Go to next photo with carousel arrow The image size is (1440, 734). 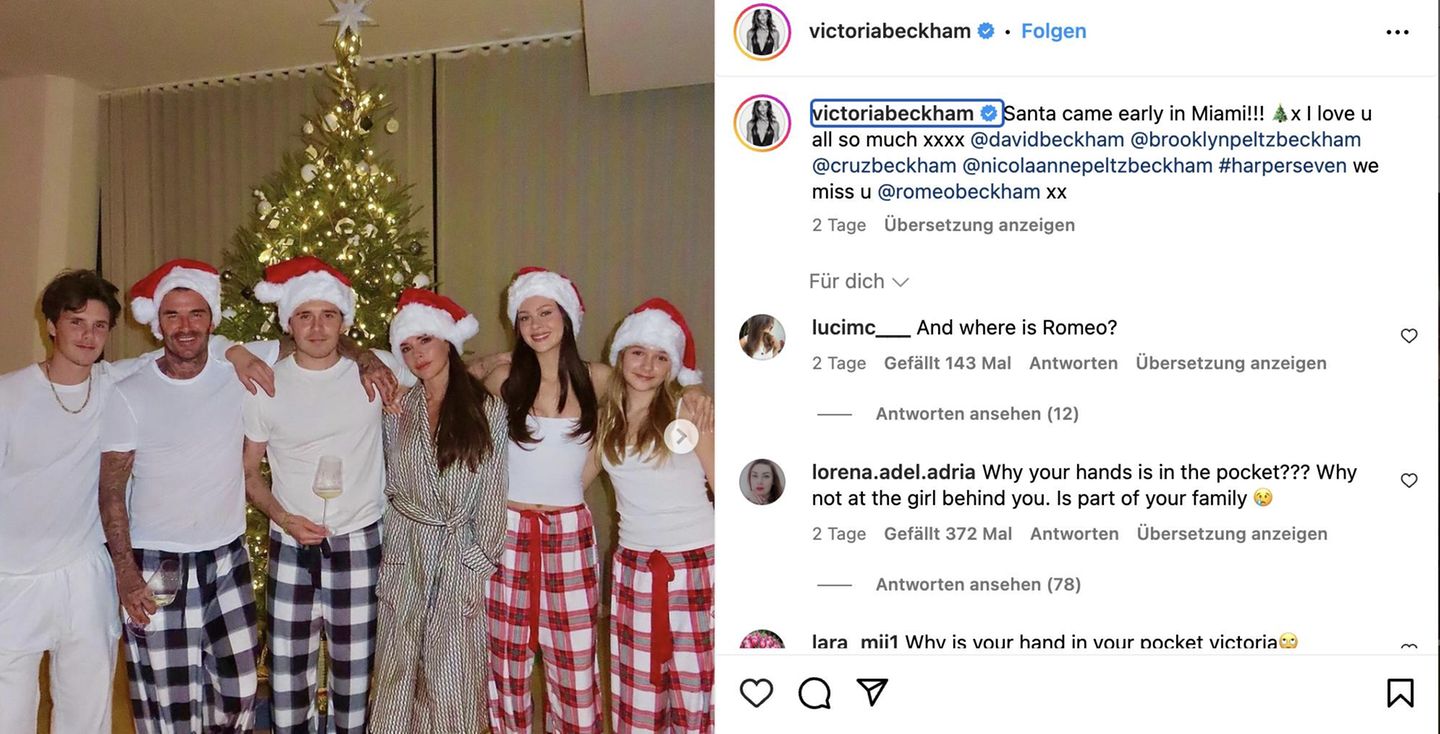click(681, 436)
